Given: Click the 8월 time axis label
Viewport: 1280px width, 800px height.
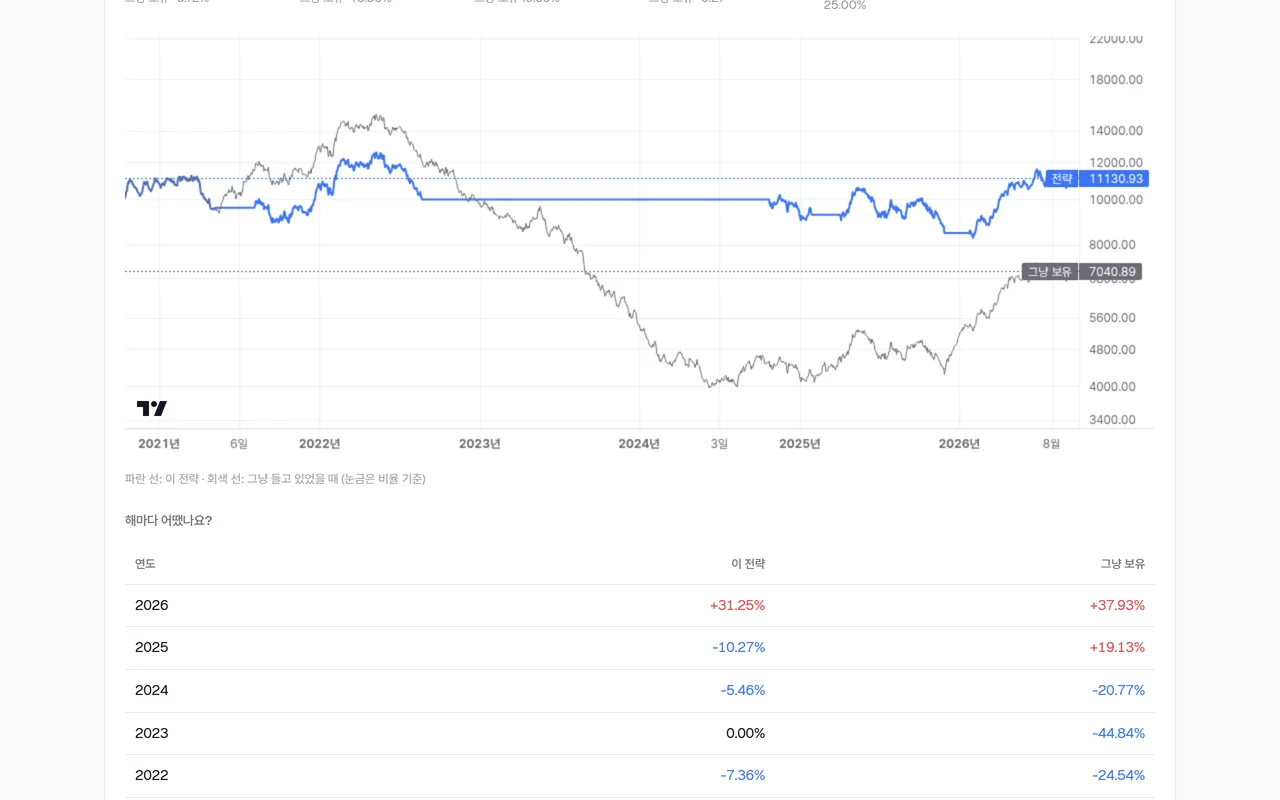Looking at the screenshot, I should click(1051, 444).
